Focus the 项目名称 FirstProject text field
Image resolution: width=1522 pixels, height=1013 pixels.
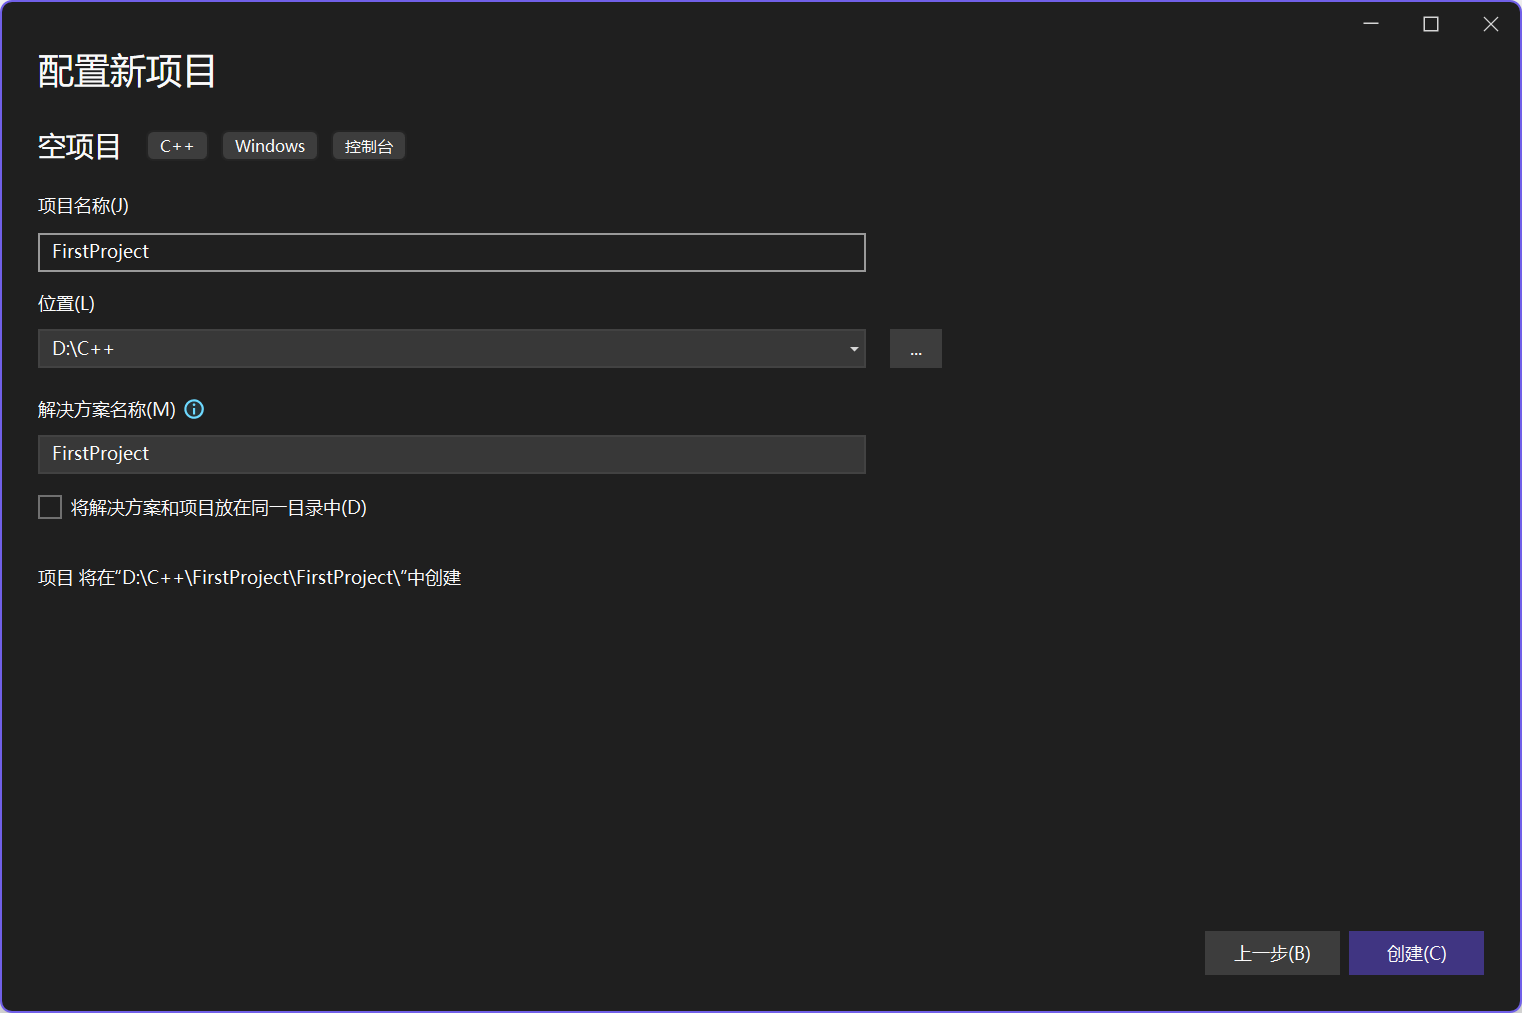pos(451,252)
